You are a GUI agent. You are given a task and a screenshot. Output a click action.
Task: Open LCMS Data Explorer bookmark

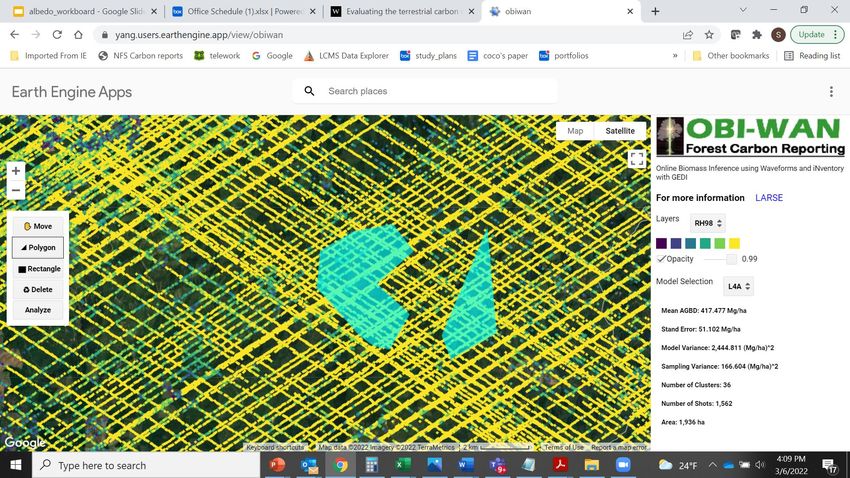pyautogui.click(x=346, y=56)
